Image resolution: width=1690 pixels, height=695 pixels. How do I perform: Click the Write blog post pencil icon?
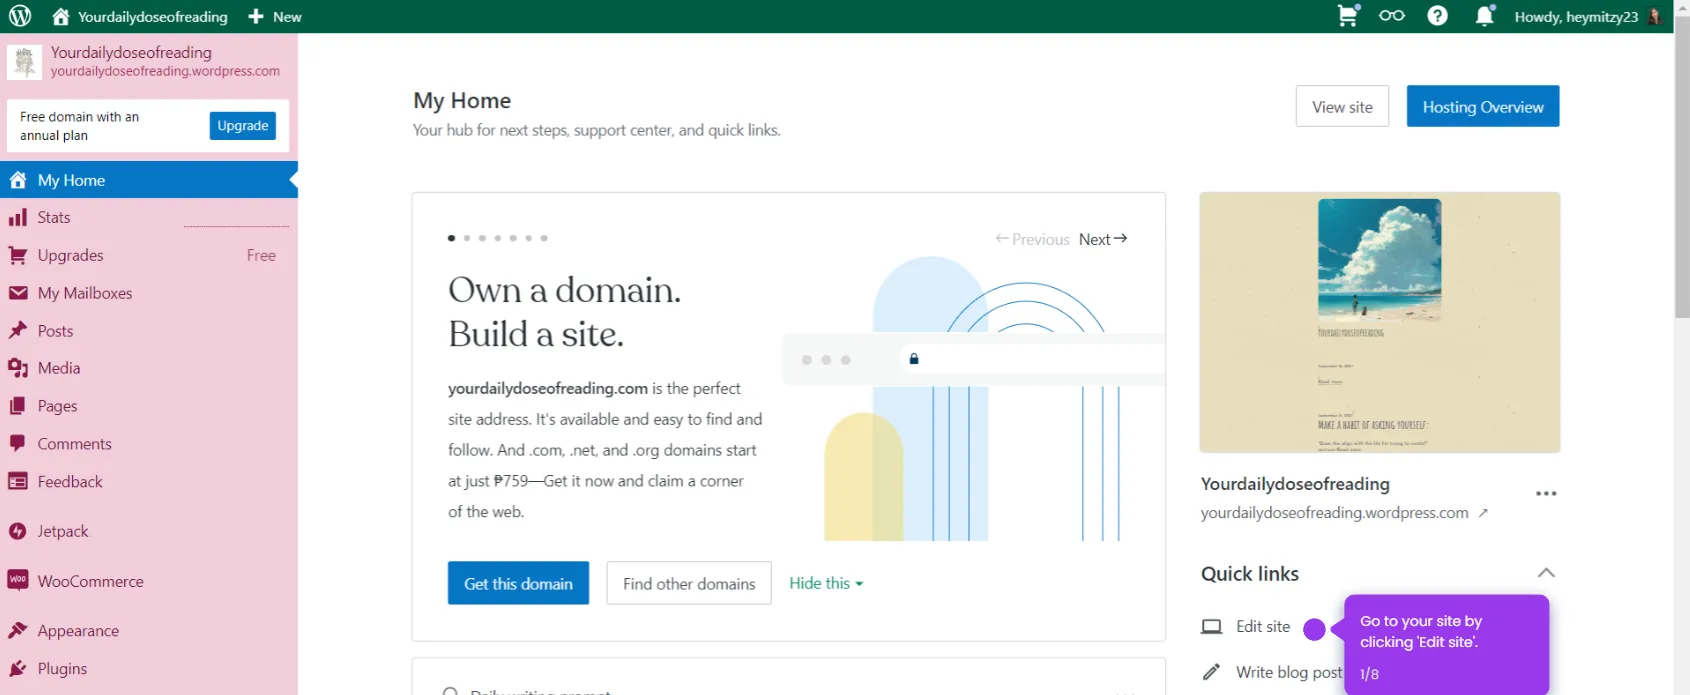coord(1211,672)
